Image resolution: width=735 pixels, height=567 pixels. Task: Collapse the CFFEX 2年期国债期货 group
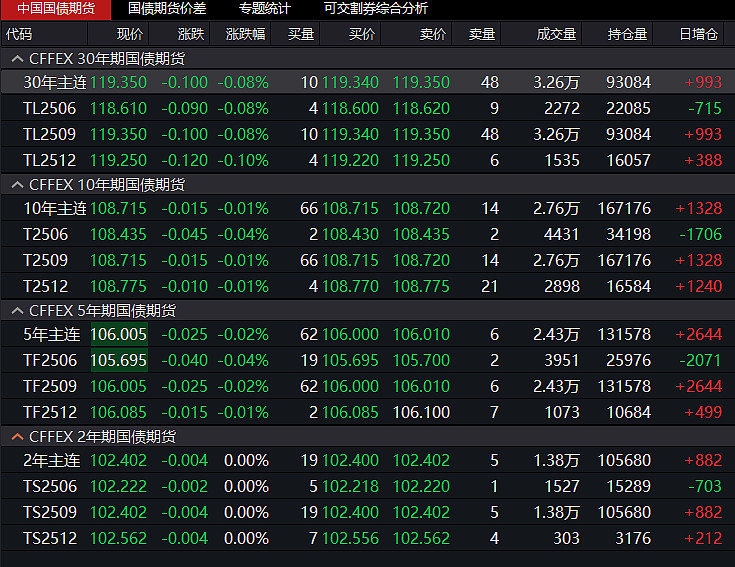point(17,437)
